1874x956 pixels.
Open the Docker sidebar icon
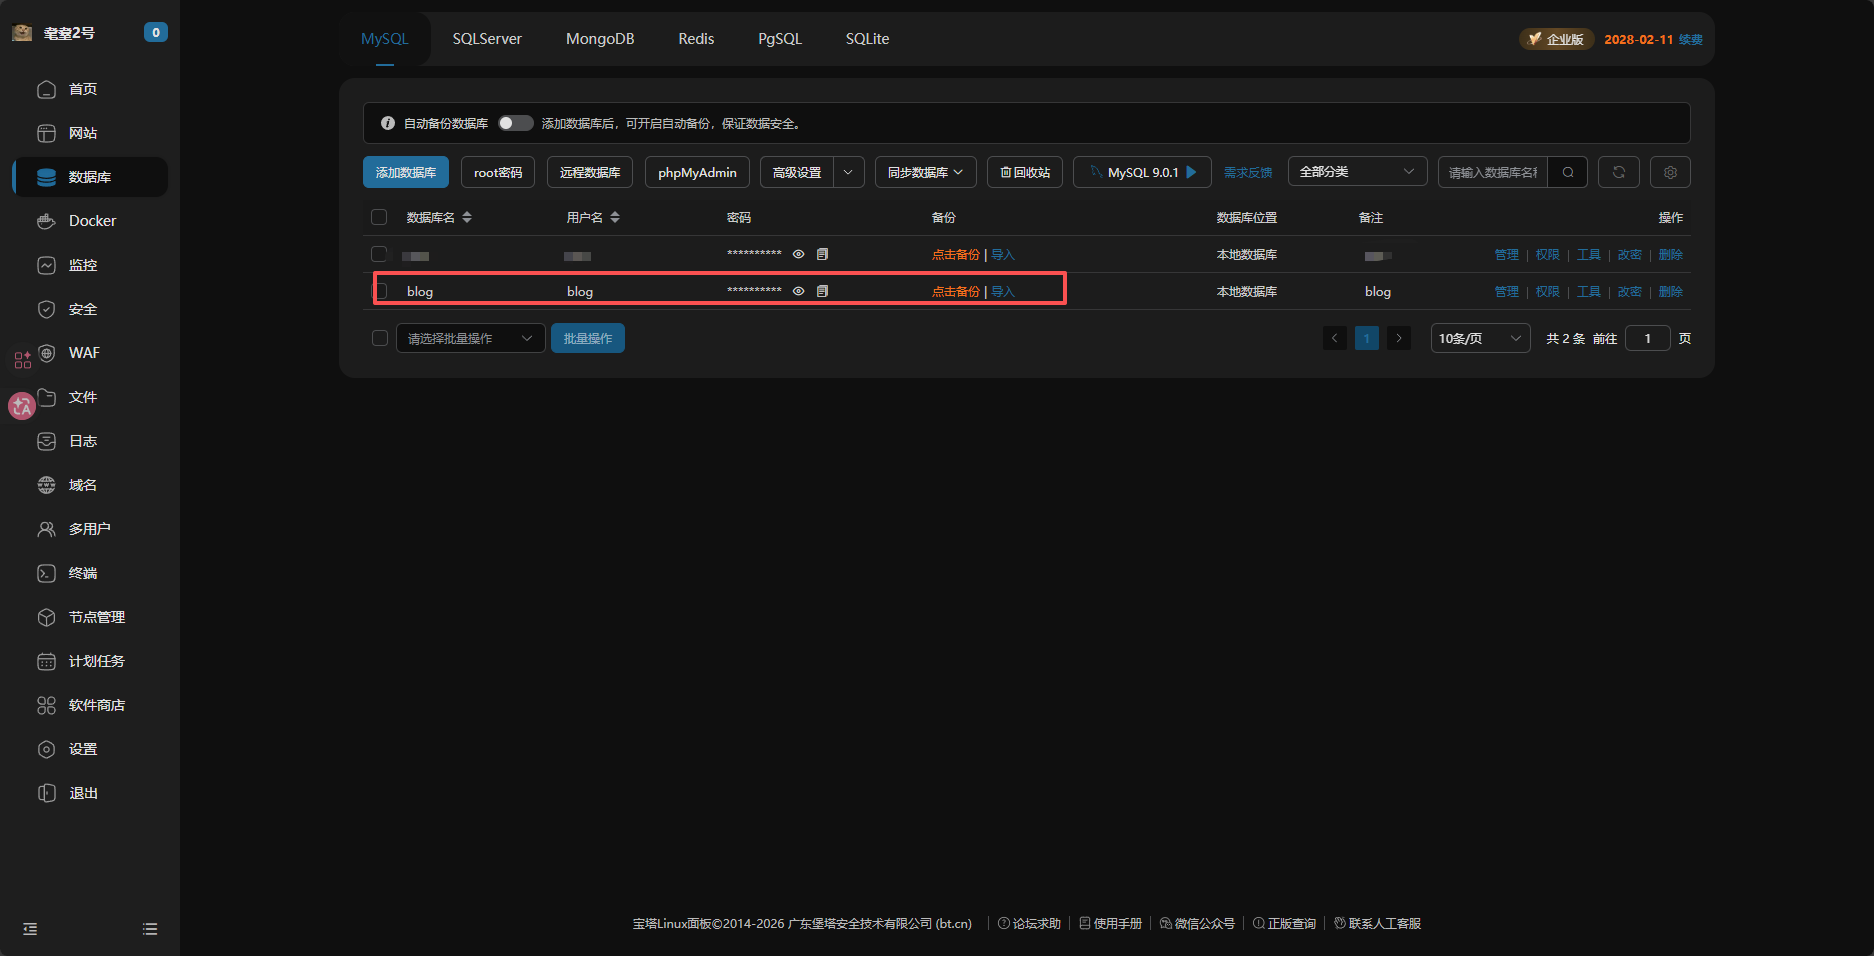click(47, 221)
